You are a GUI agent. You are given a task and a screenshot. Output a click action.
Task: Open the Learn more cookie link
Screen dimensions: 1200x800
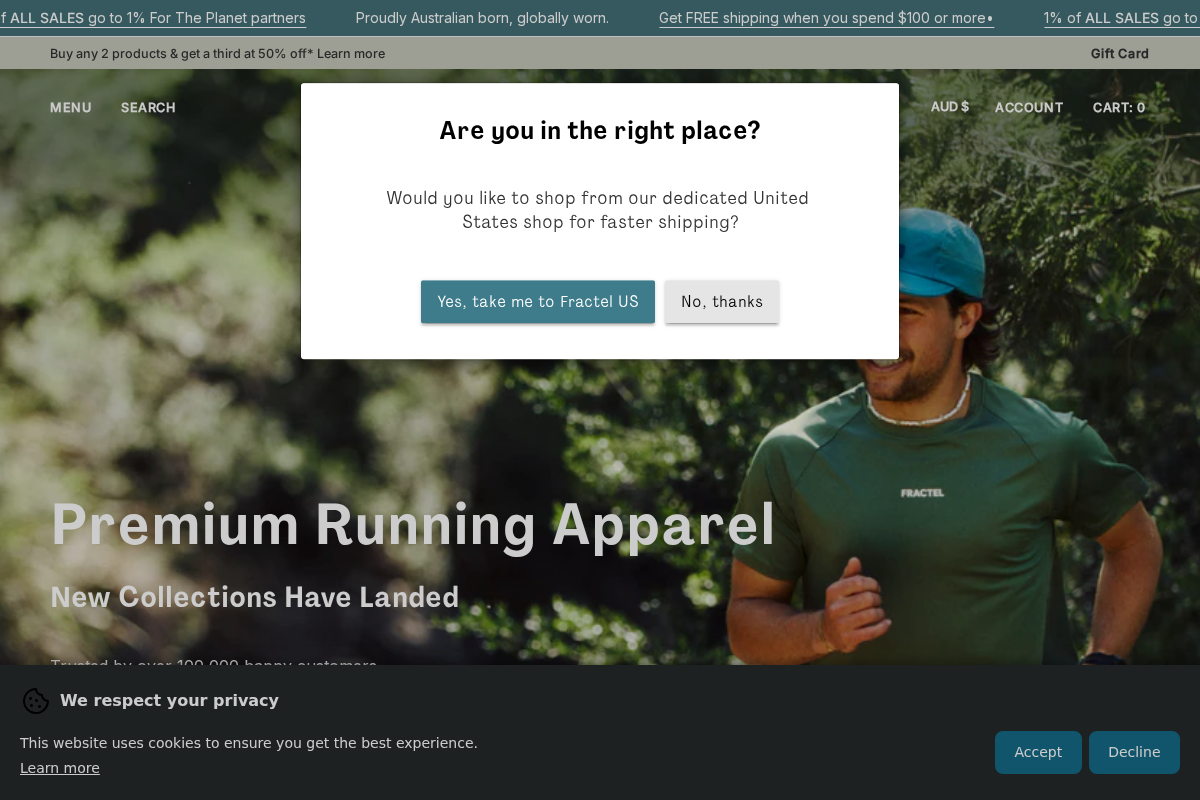(x=60, y=768)
